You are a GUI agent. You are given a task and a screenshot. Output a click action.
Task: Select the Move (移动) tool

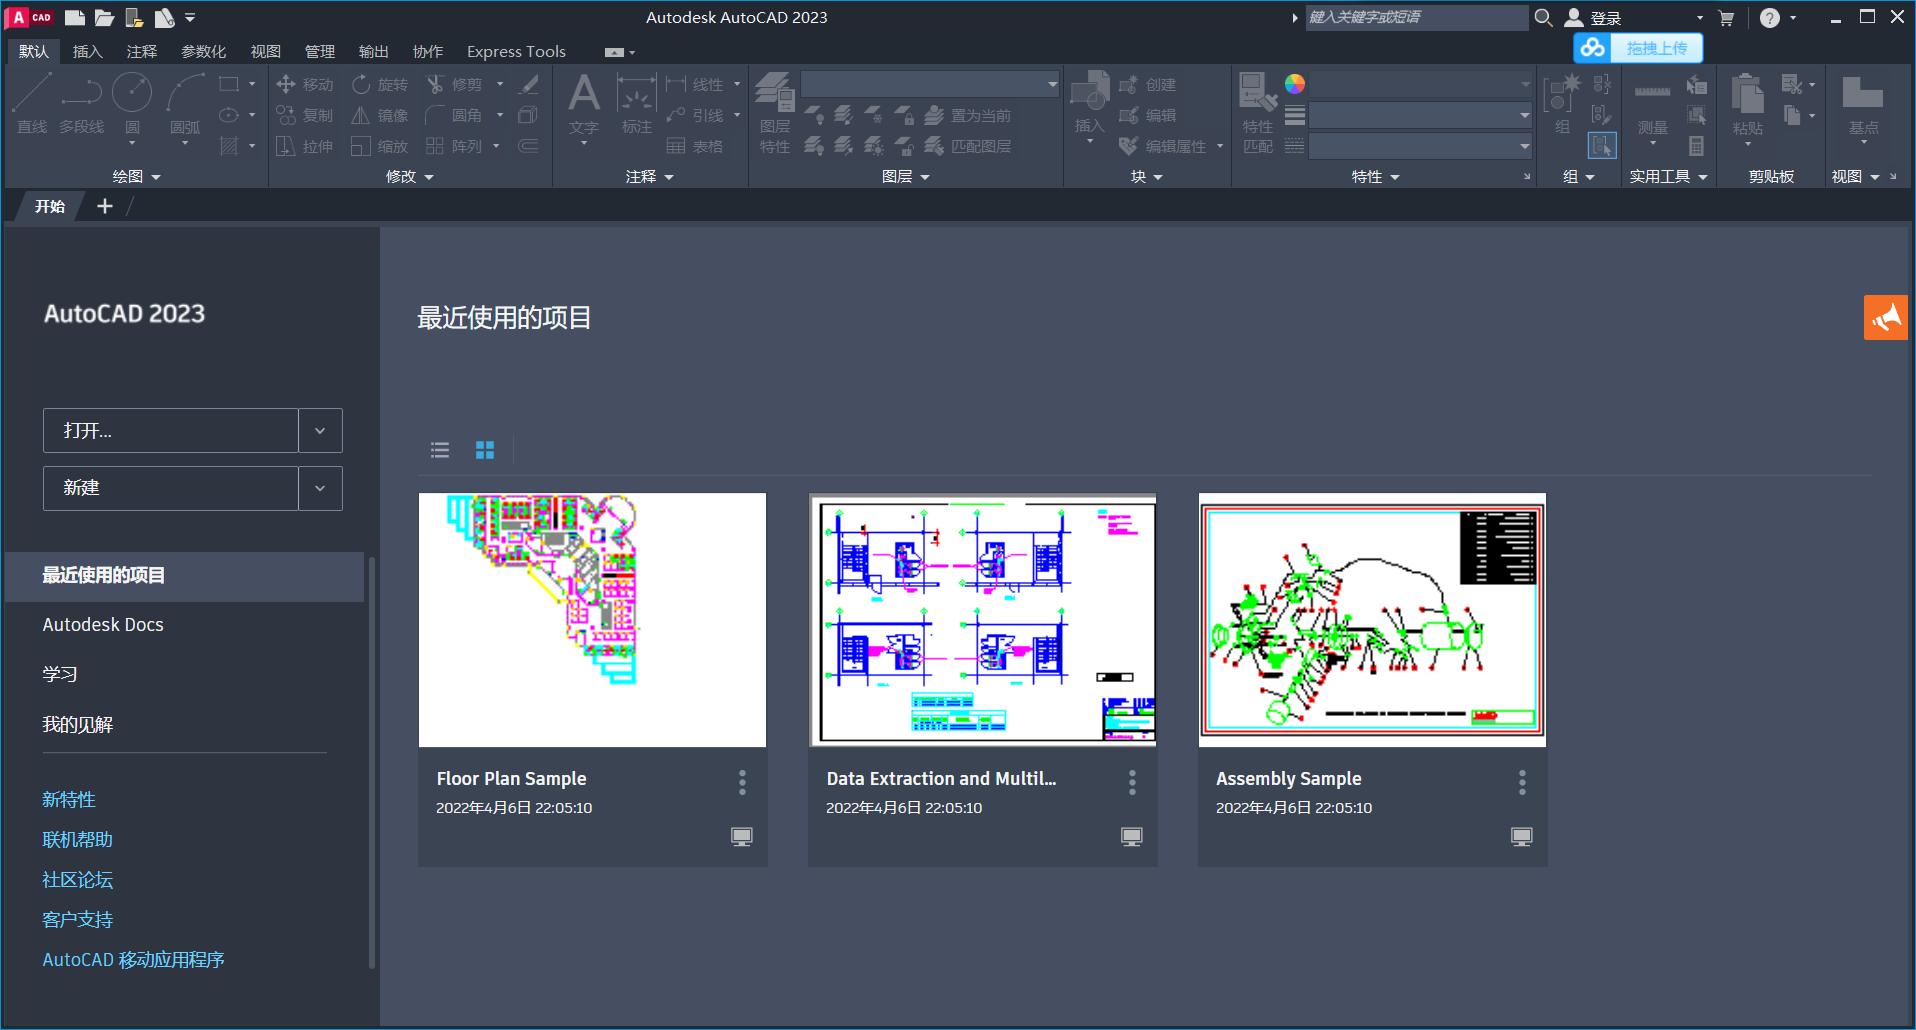[x=304, y=84]
